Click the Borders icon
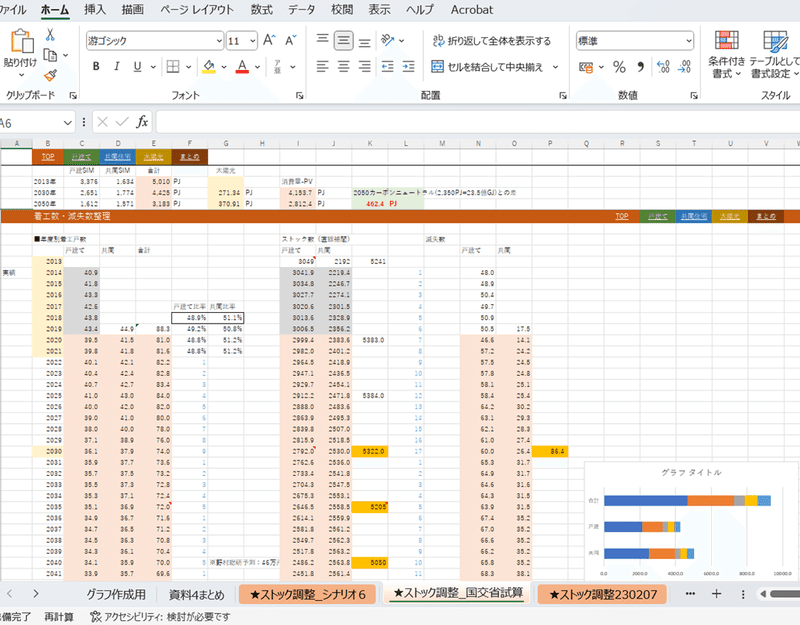Image resolution: width=800 pixels, height=625 pixels. tap(173, 66)
